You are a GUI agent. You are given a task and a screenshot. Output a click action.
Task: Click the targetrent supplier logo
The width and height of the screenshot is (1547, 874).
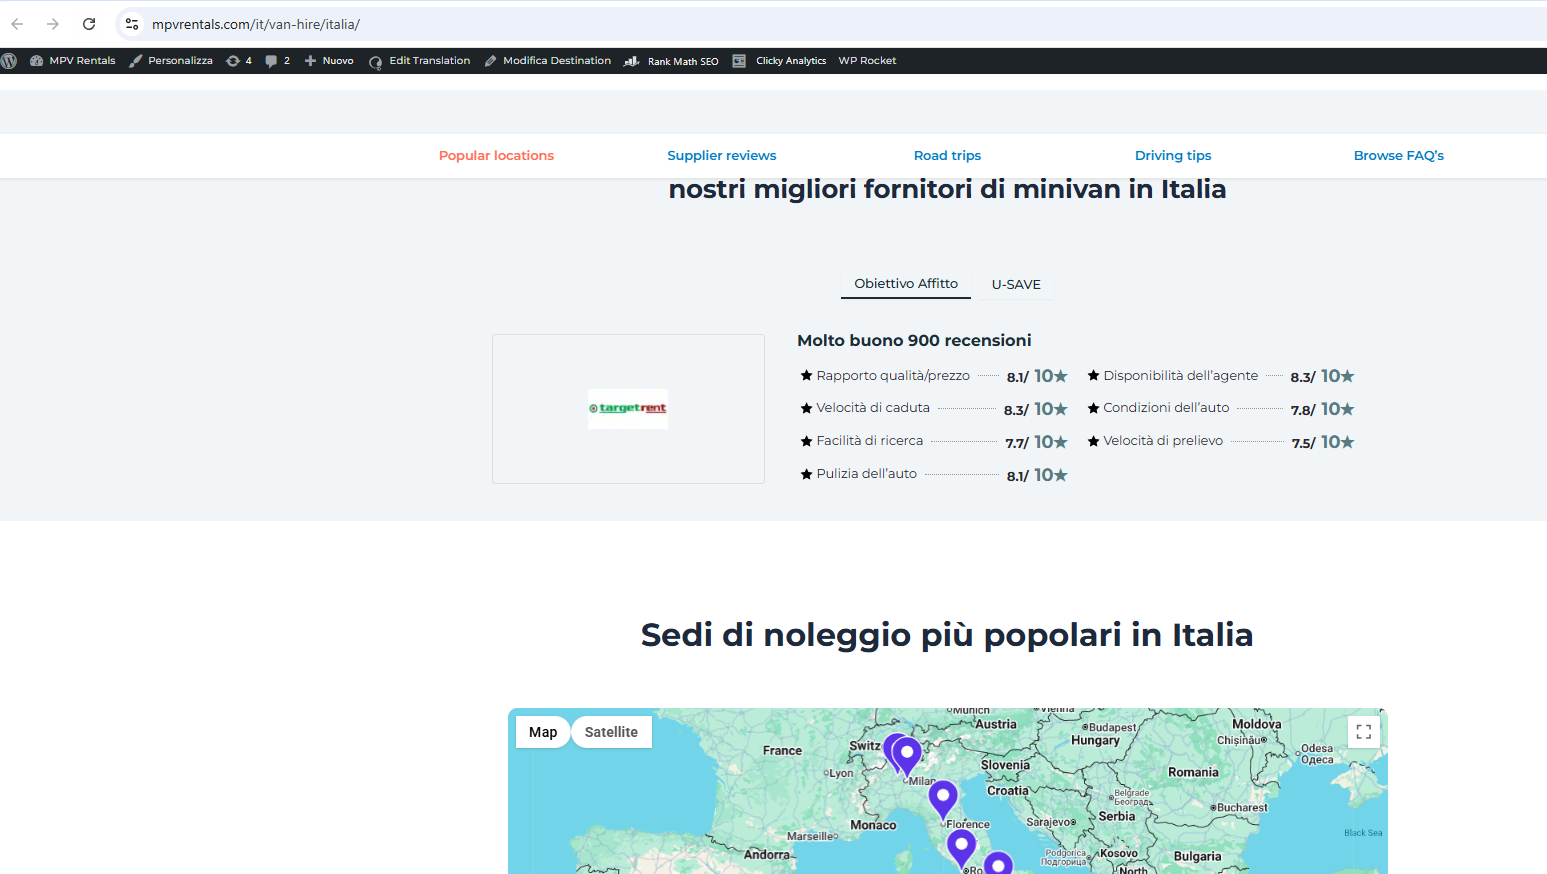pos(628,408)
